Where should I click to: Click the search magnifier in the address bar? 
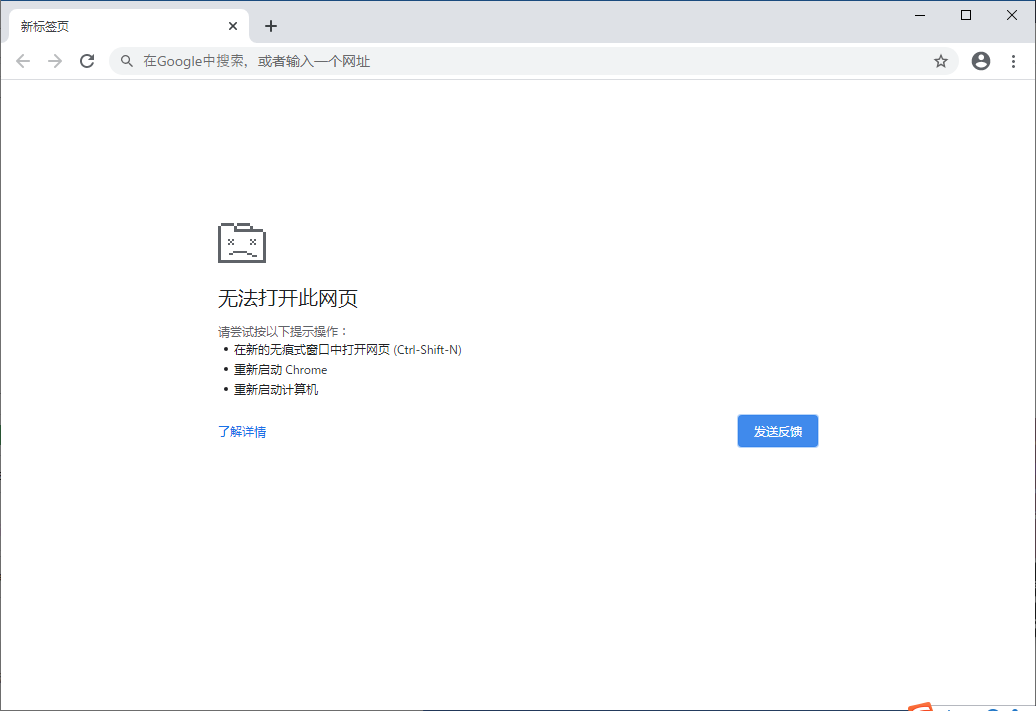[126, 61]
